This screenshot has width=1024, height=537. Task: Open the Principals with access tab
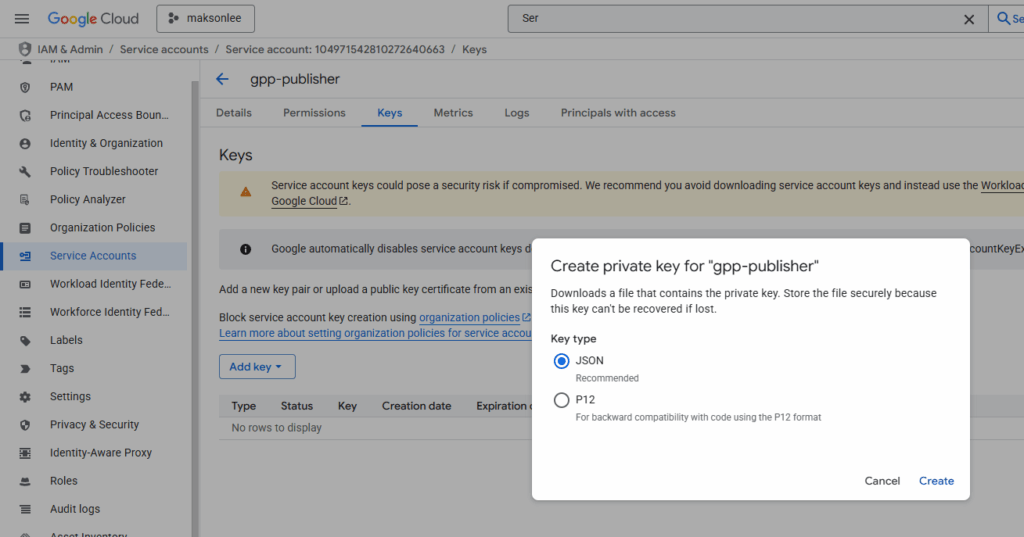coord(617,113)
